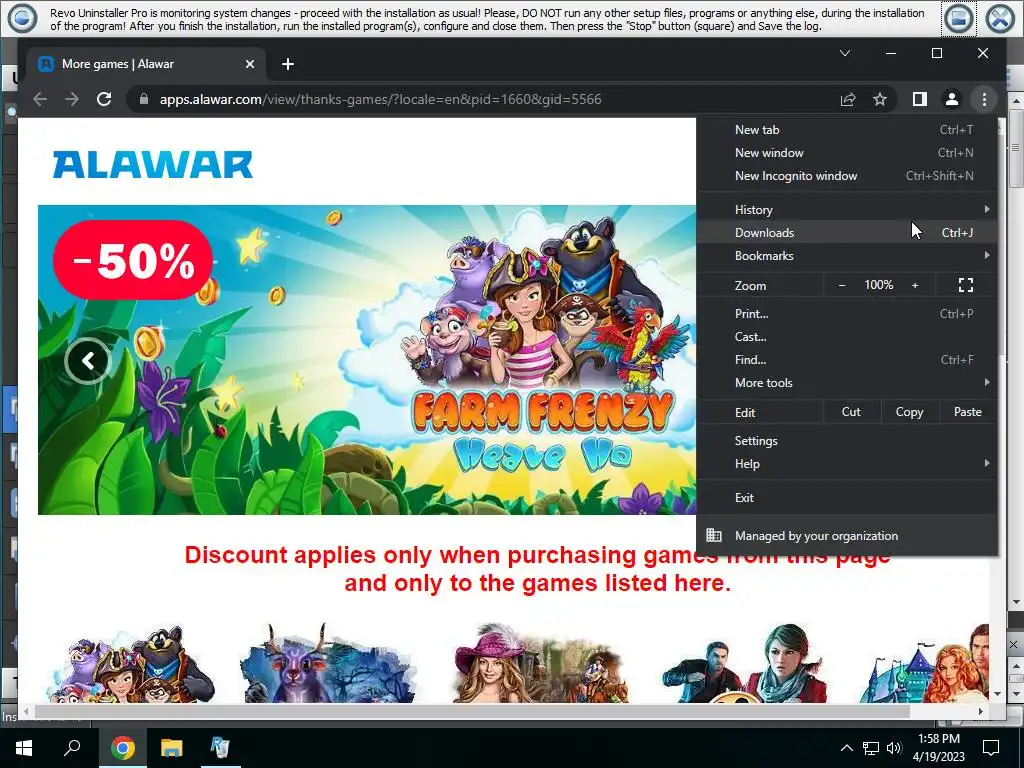Open Chrome profile avatar button
Image resolution: width=1024 pixels, height=768 pixels.
pos(952,99)
